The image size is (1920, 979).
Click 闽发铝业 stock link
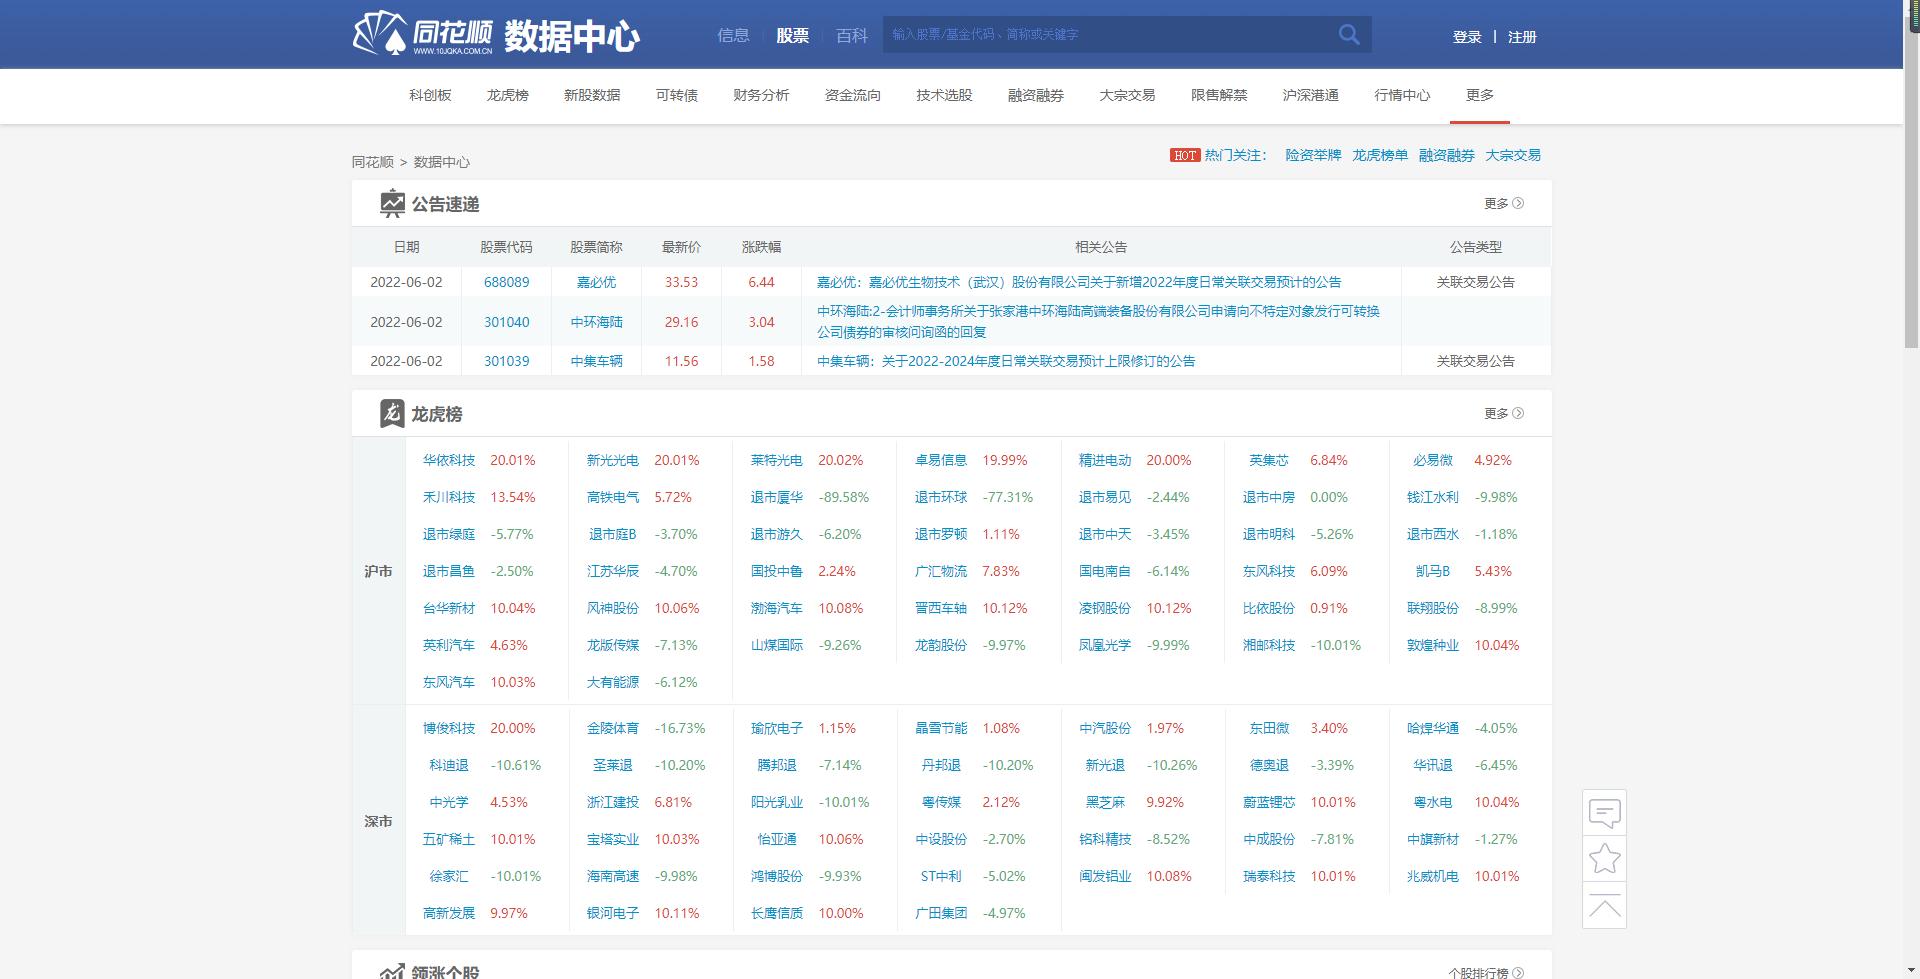coord(1105,876)
